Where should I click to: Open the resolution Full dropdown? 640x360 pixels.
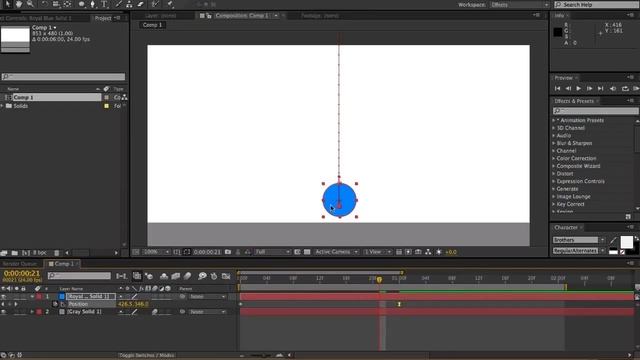pyautogui.click(x=272, y=252)
